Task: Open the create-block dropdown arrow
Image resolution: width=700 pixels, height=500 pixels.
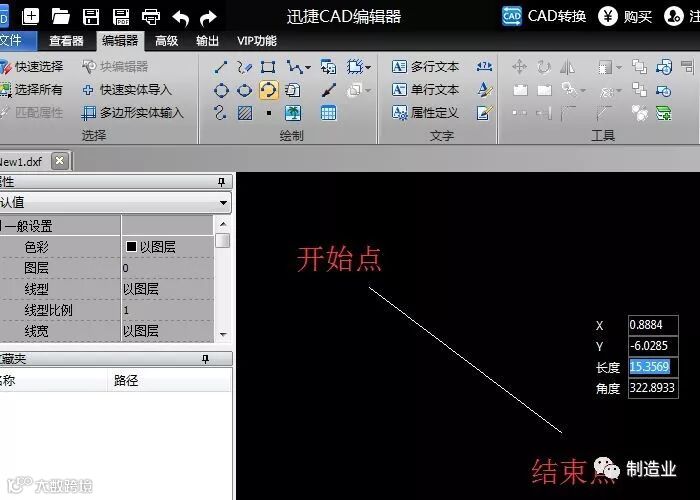Action: [368, 68]
